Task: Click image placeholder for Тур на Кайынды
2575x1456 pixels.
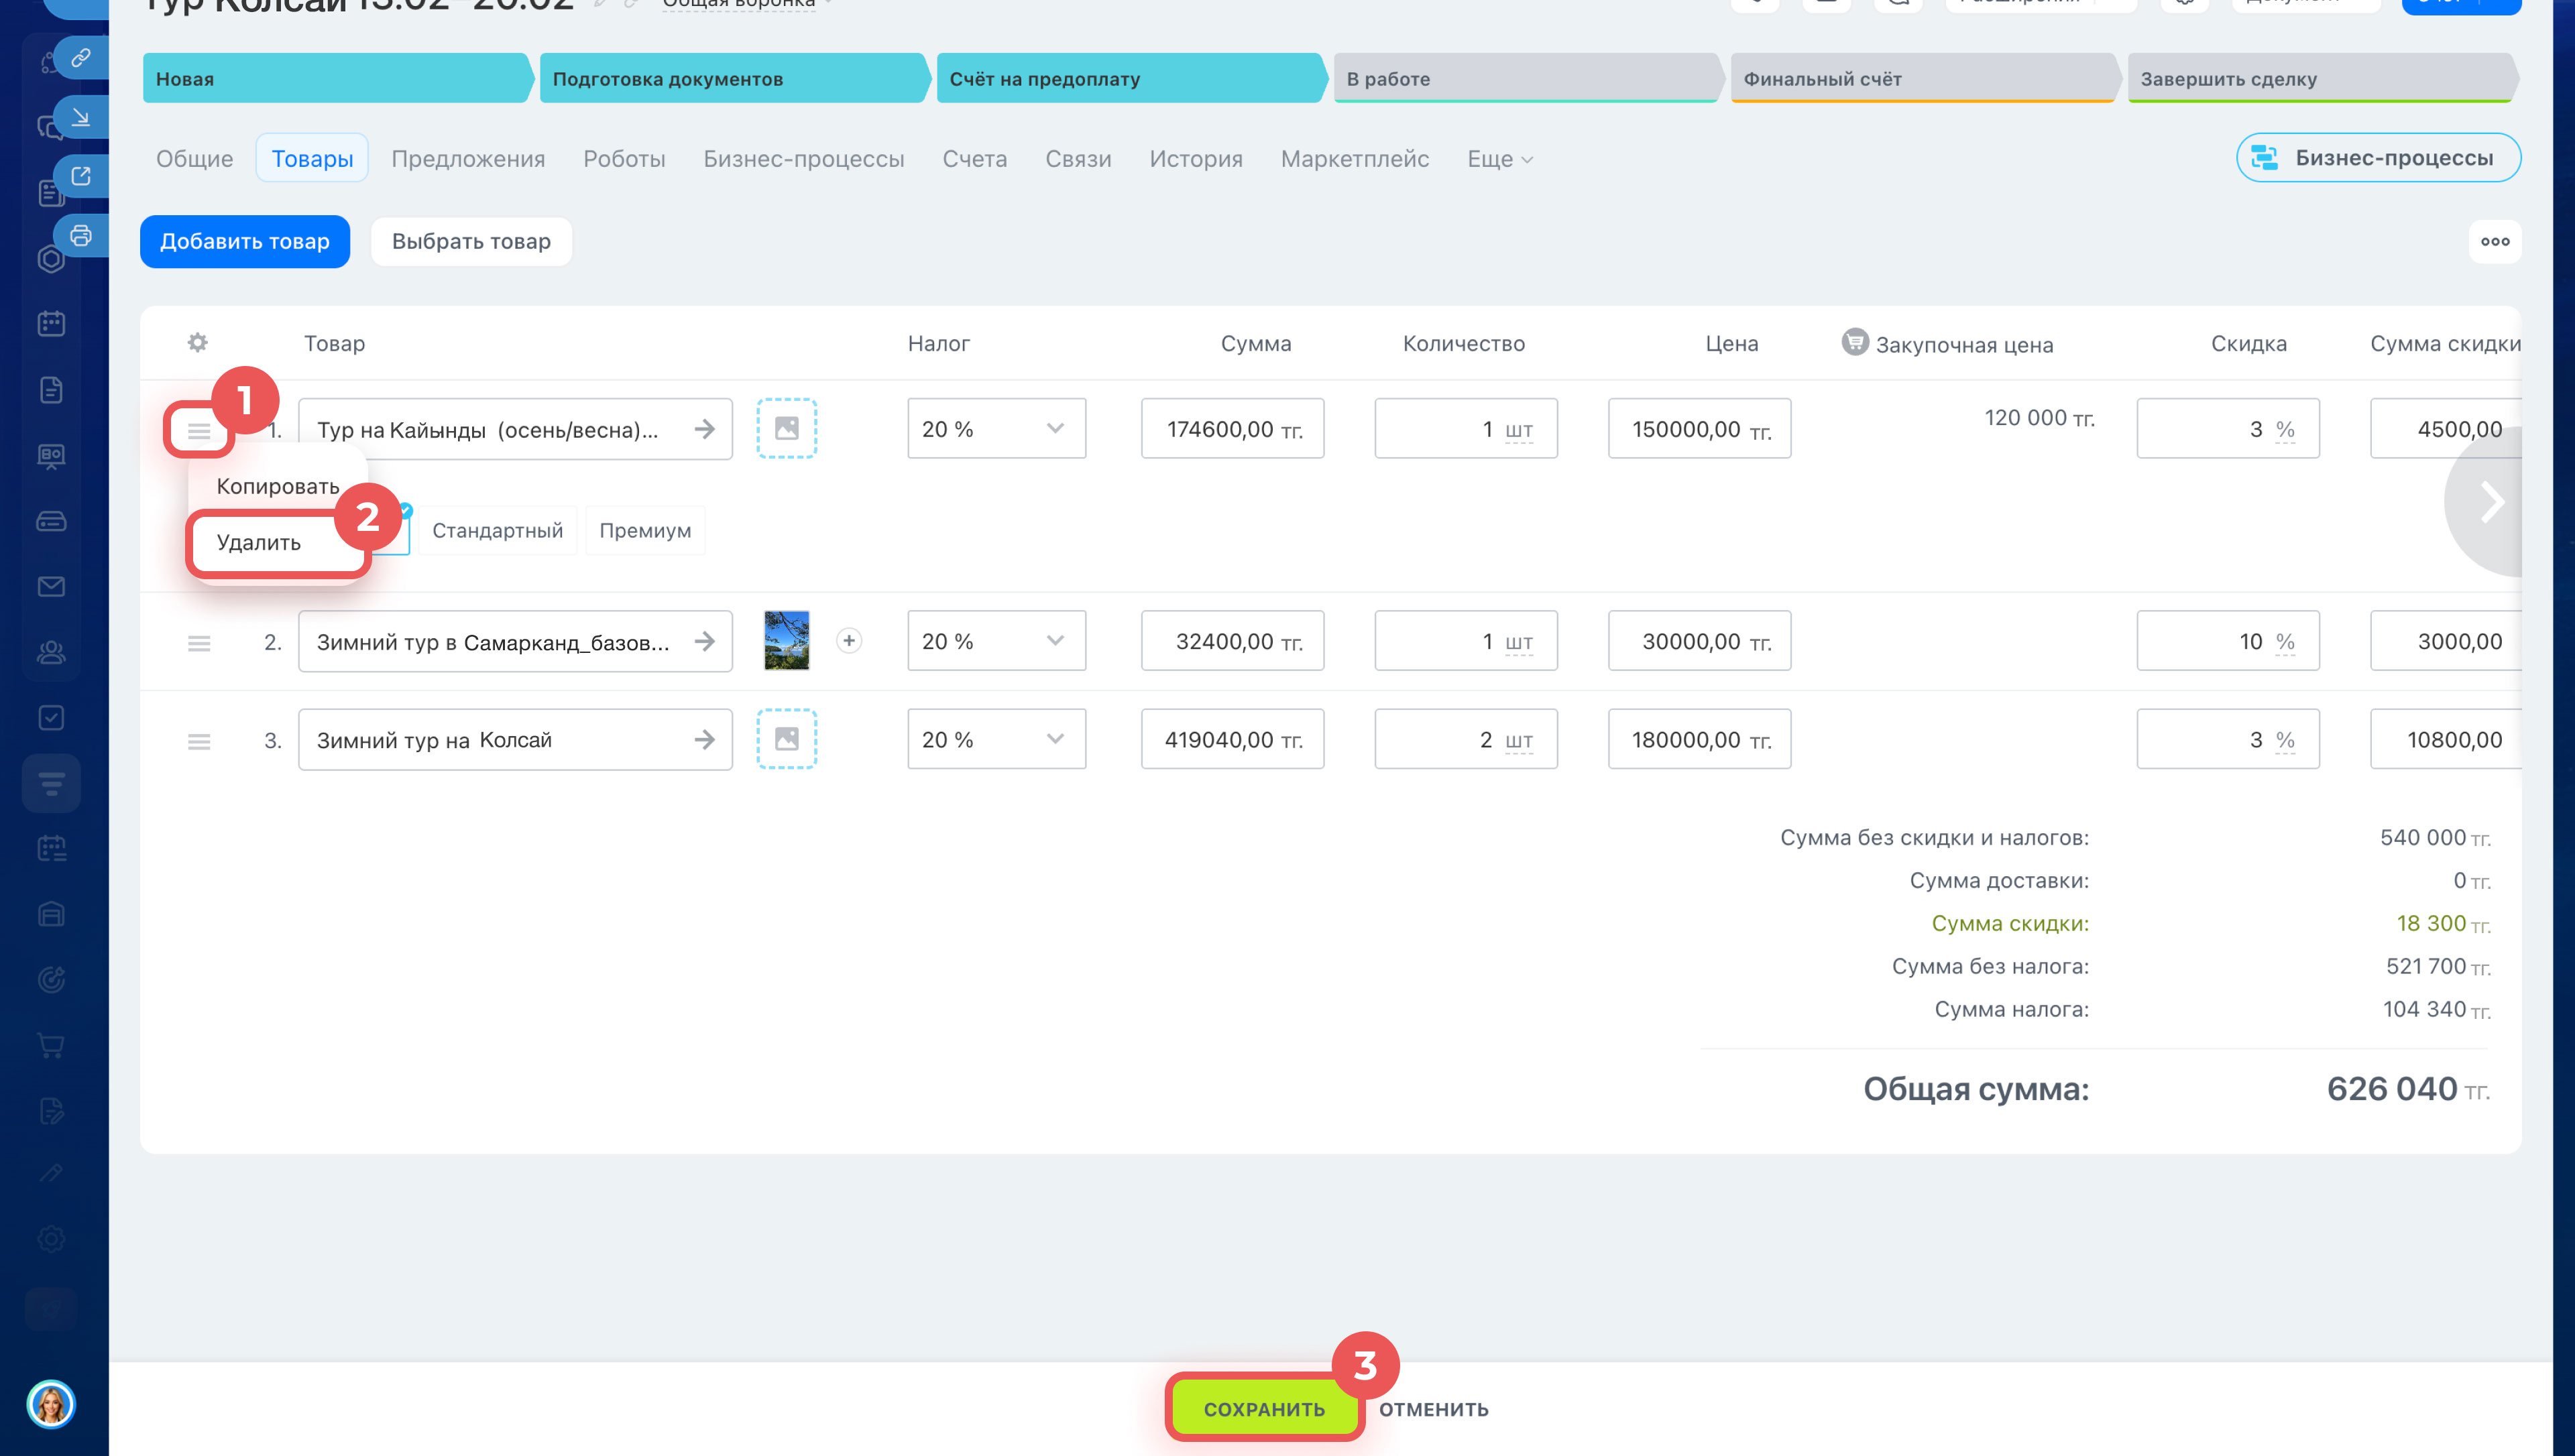Action: (787, 429)
